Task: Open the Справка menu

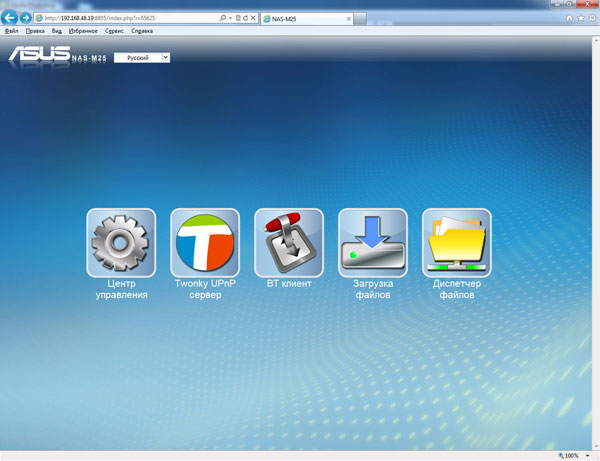Action: click(142, 31)
